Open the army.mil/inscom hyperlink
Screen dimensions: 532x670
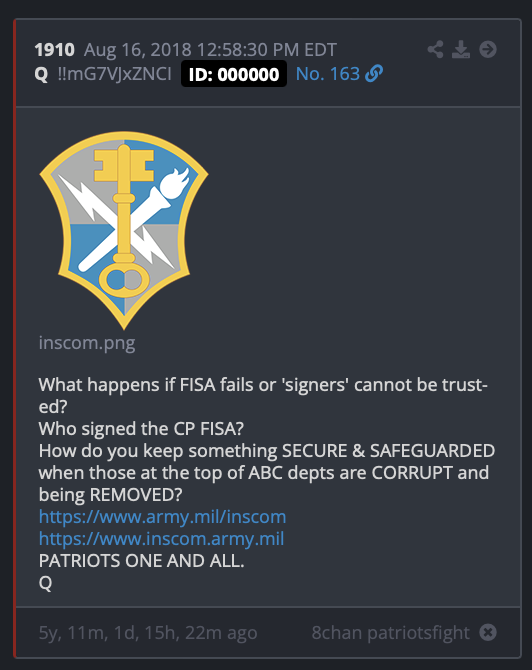click(162, 517)
